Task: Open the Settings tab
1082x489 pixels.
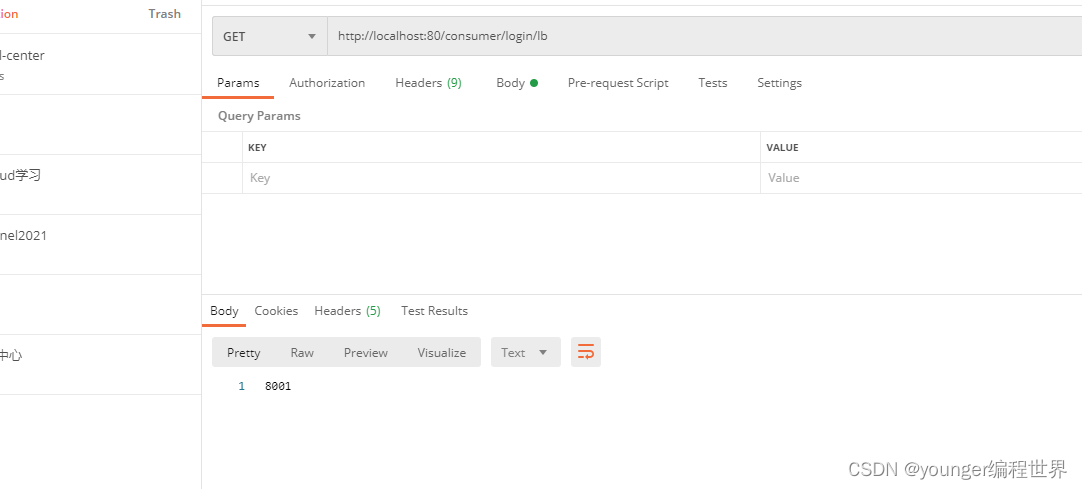Action: [x=780, y=83]
